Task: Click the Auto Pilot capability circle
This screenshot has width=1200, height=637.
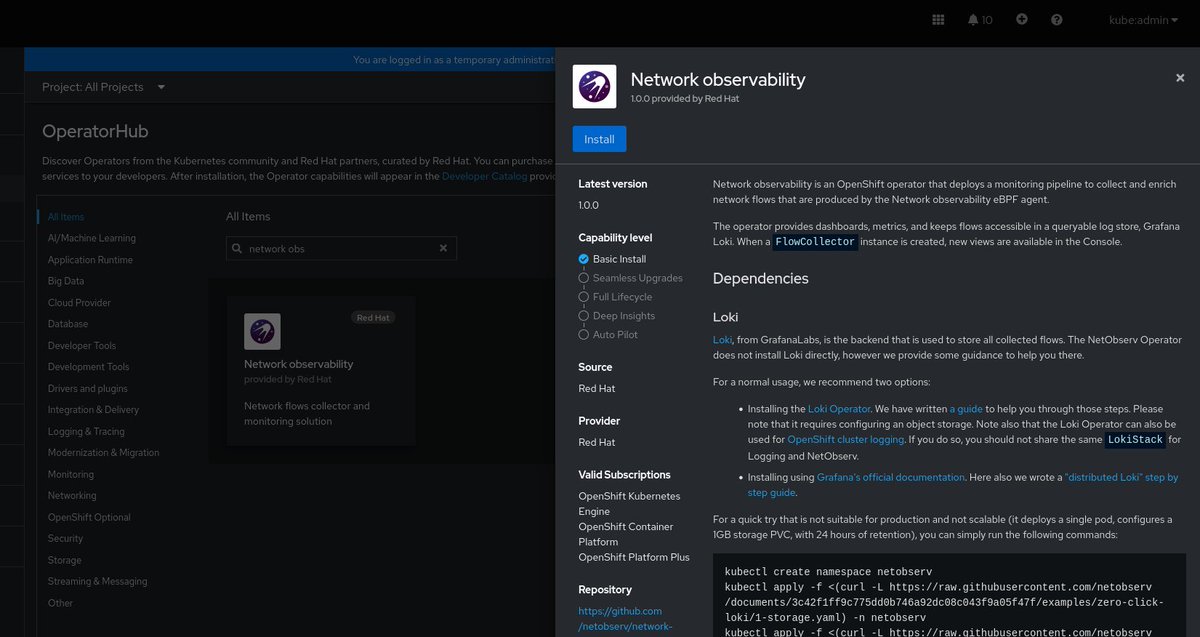Action: (x=584, y=335)
